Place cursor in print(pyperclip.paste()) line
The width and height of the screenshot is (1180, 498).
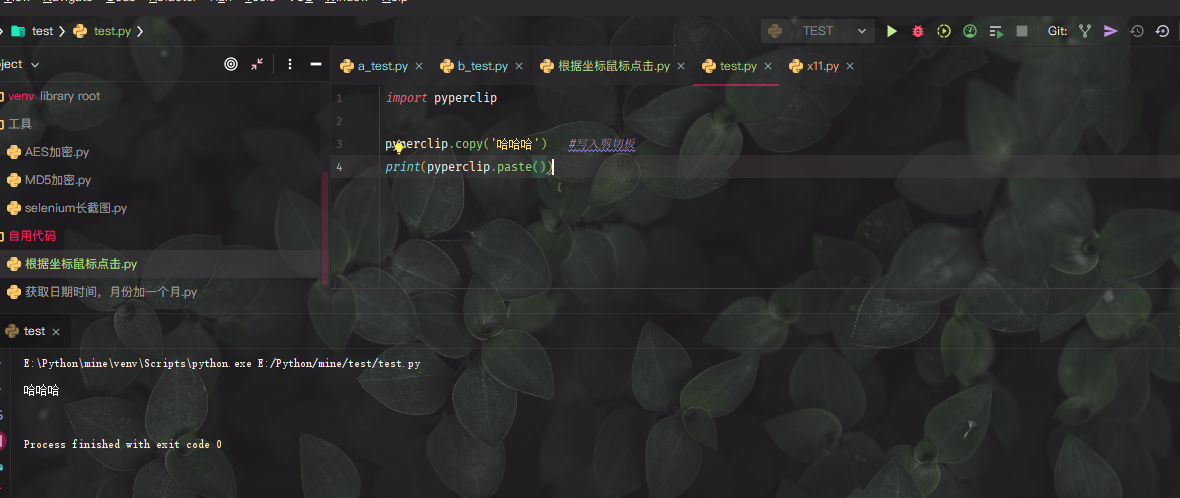click(470, 166)
